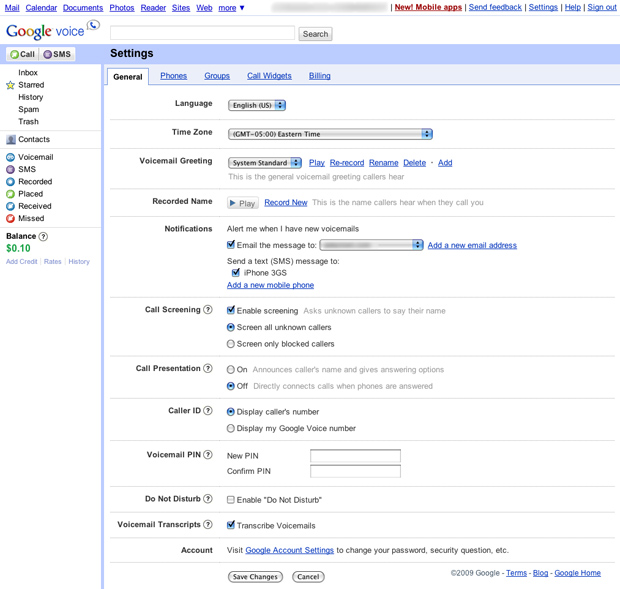
Task: Open Mail in the top navigation
Action: (12, 8)
